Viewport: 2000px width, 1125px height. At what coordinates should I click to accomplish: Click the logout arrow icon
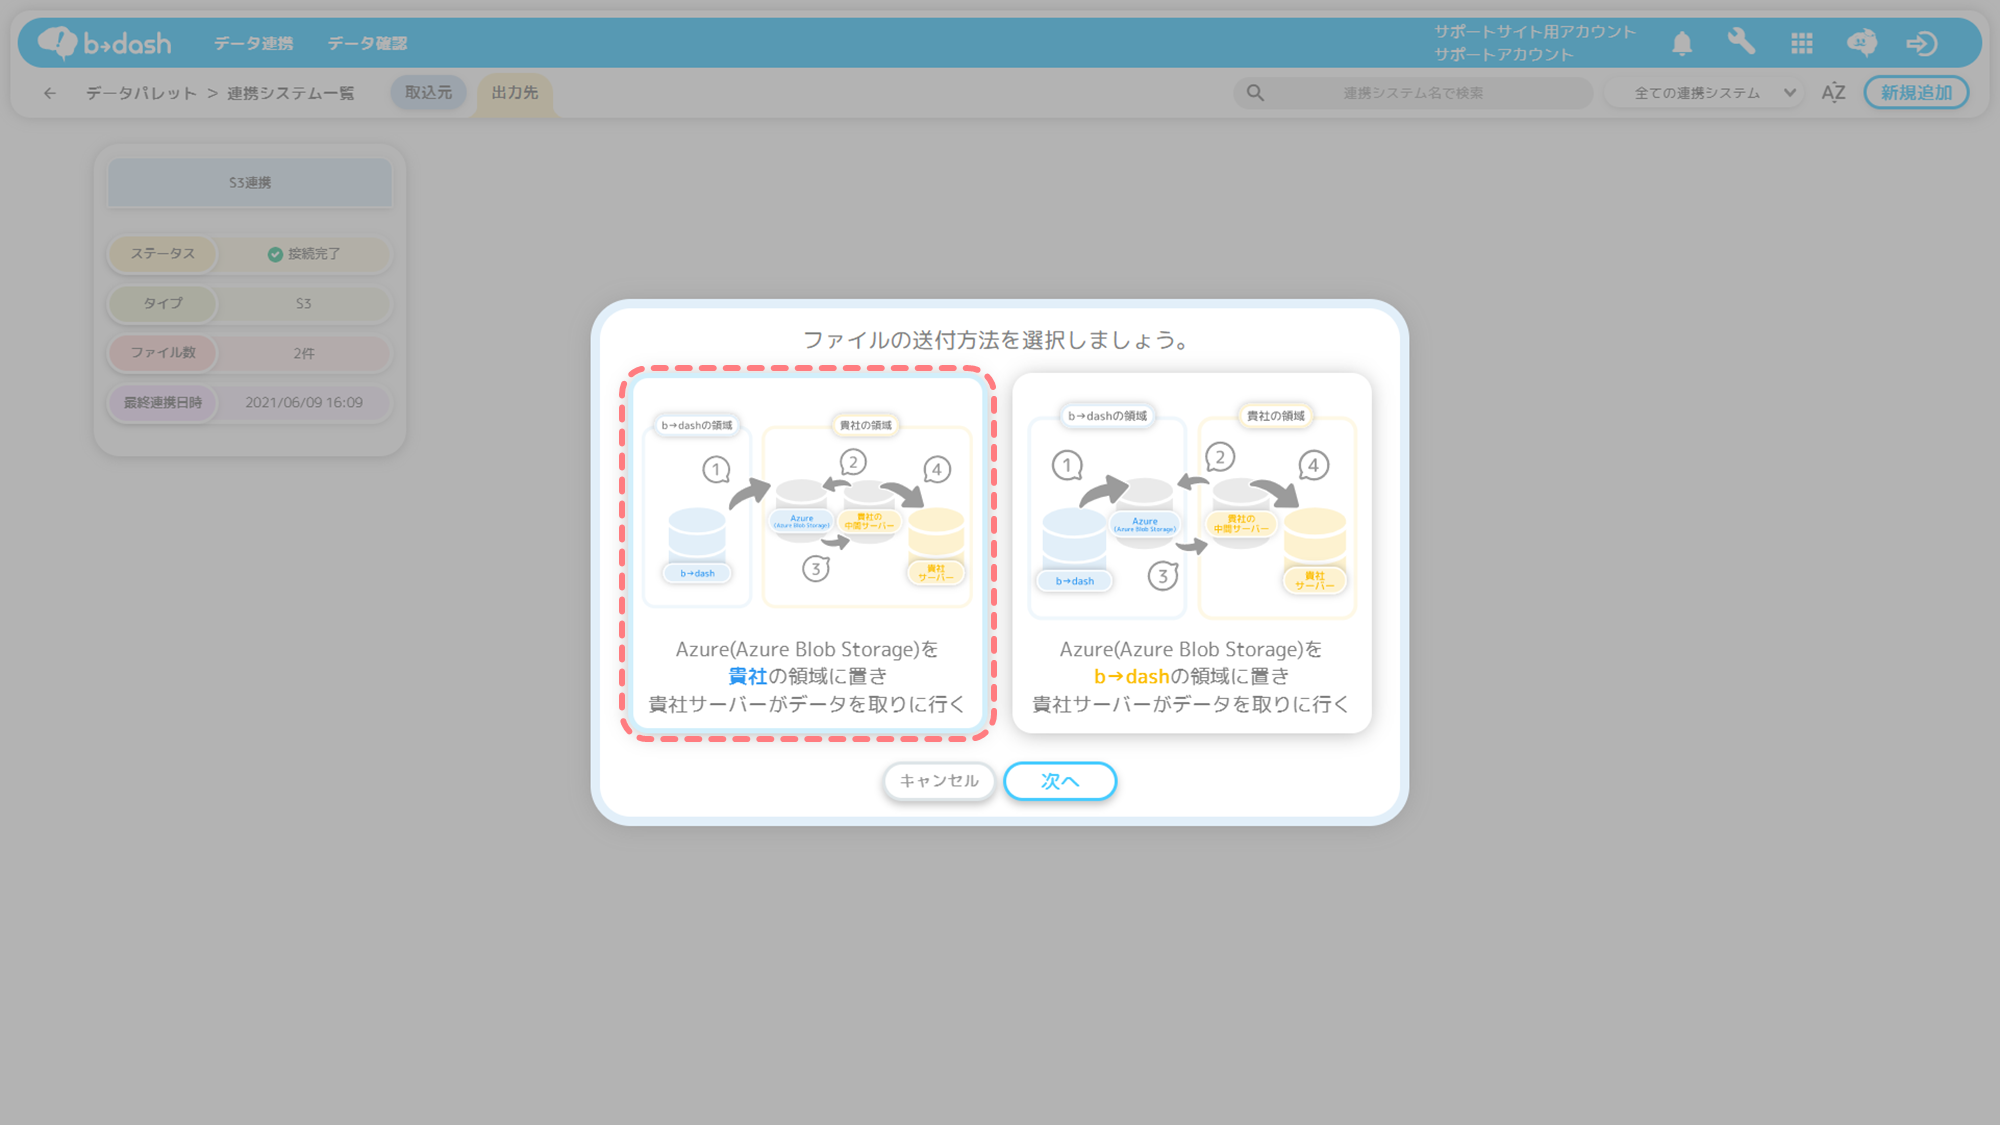coord(1922,43)
